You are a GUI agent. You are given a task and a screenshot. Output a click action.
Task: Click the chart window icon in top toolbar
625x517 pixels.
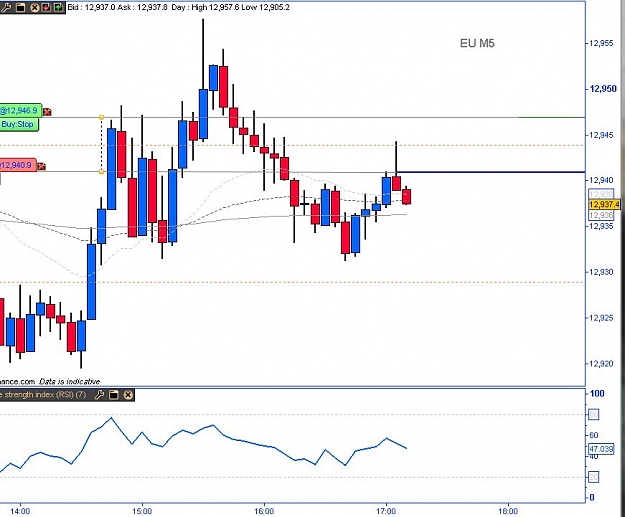pyautogui.click(x=21, y=7)
